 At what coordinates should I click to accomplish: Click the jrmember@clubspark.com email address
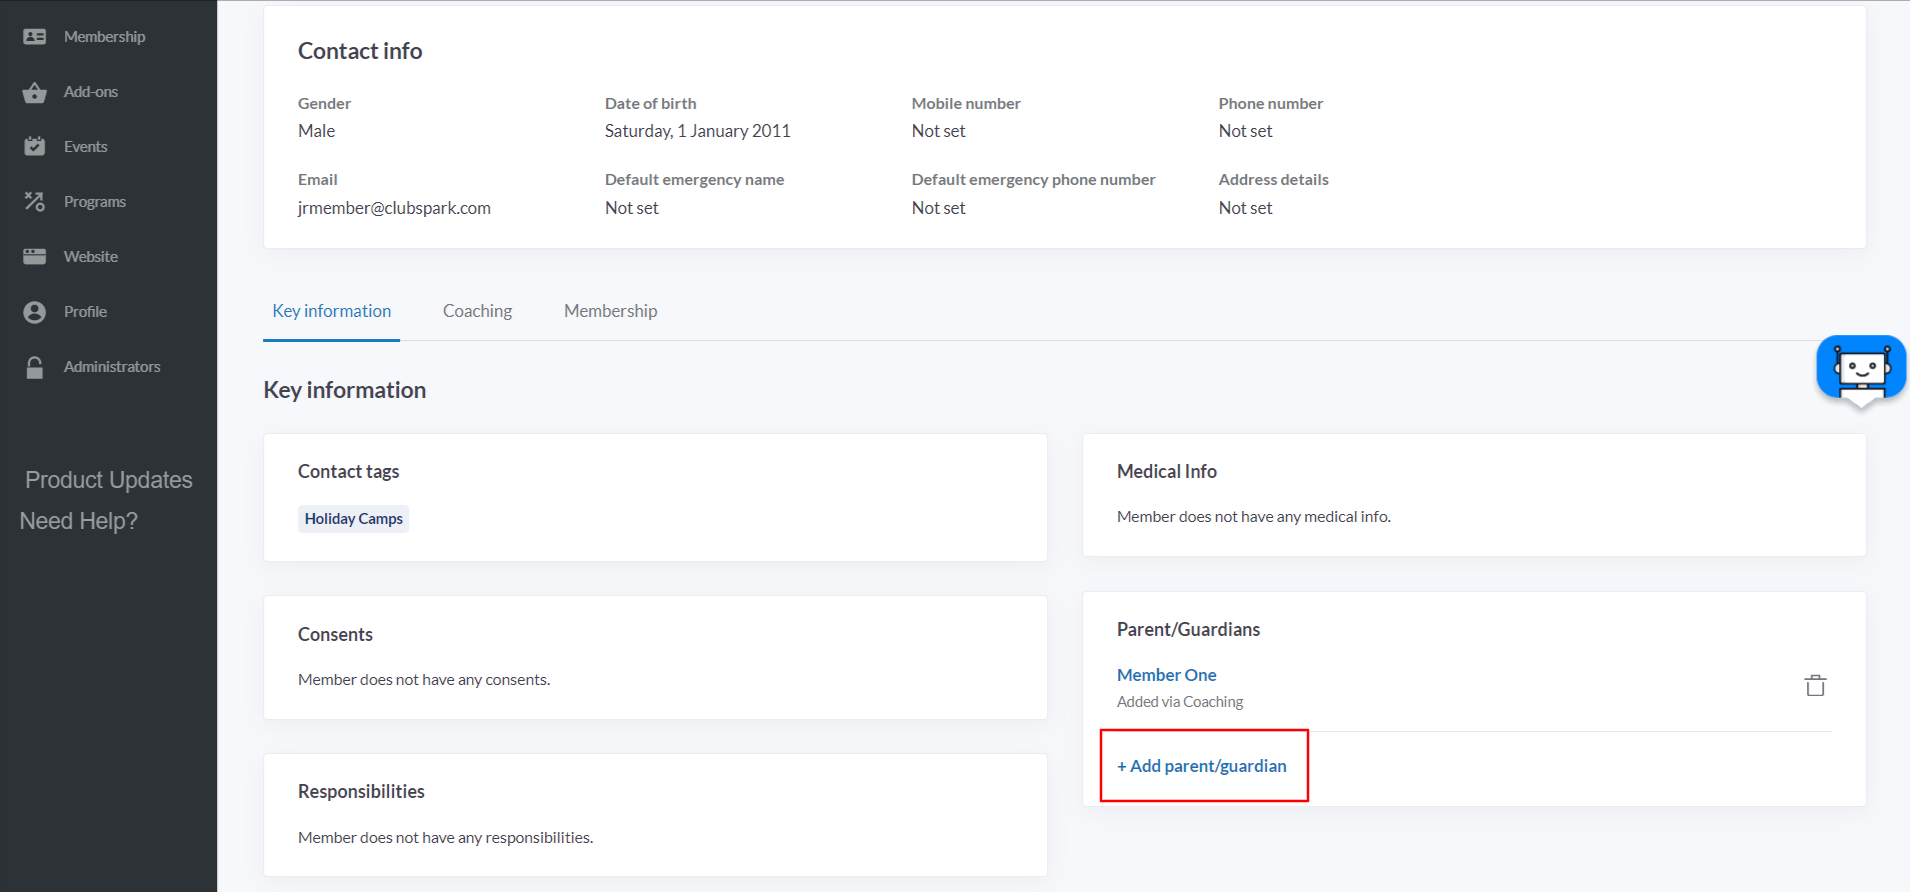click(x=394, y=208)
